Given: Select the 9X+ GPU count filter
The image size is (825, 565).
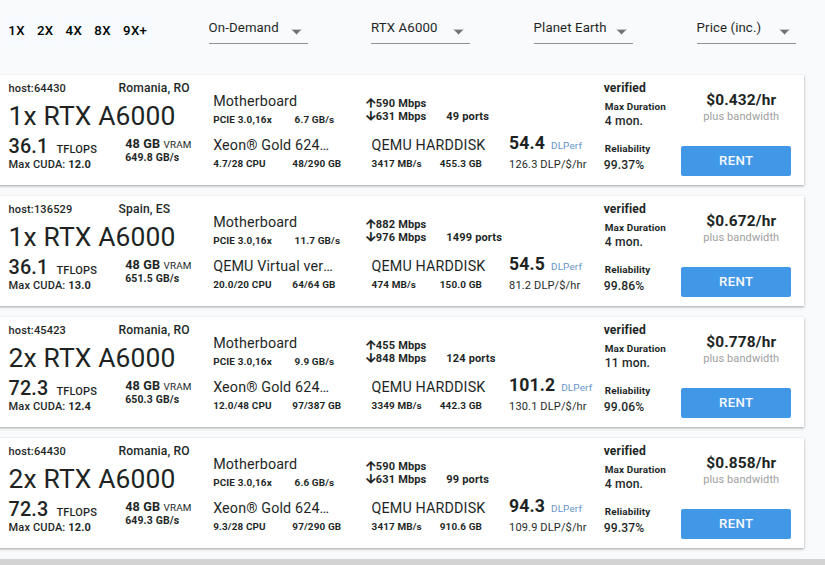Looking at the screenshot, I should 135,31.
